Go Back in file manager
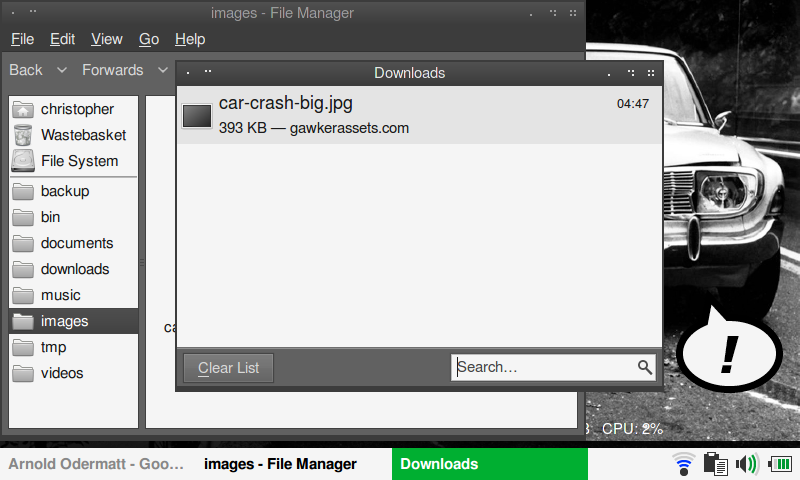The image size is (800, 480). coord(26,70)
